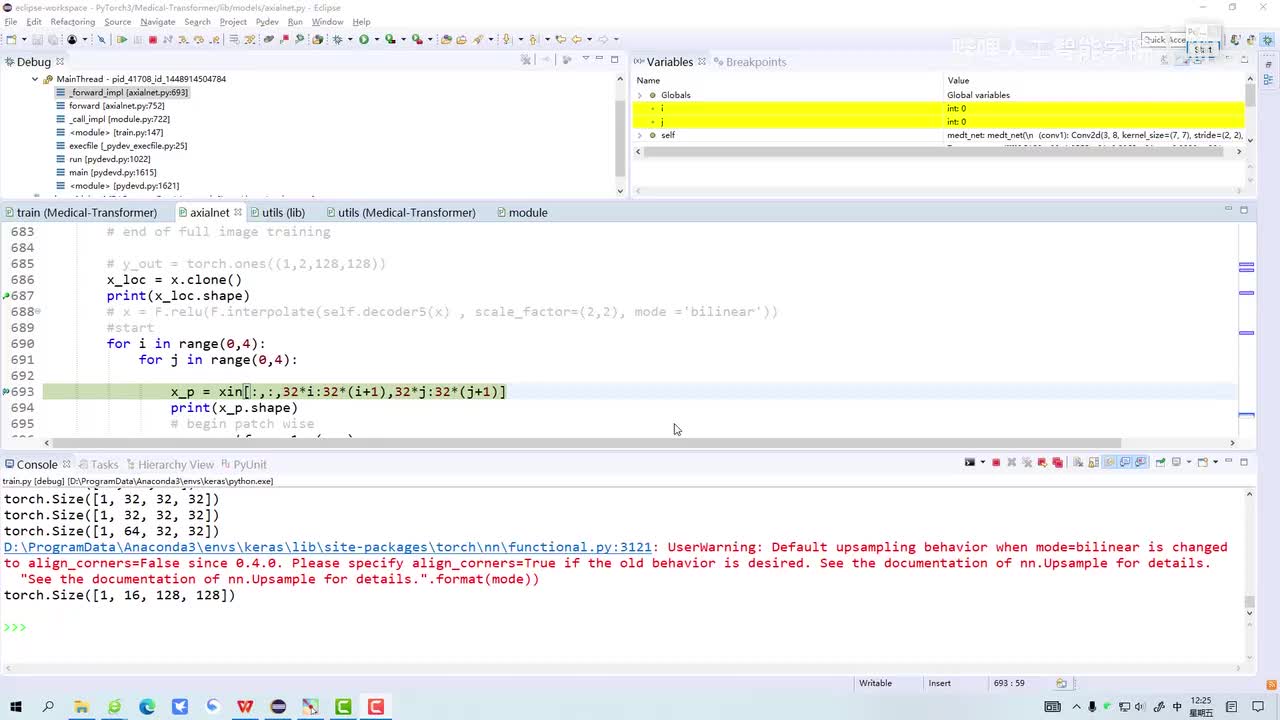
Task: Click the green Run button in toolbar
Action: (x=364, y=40)
